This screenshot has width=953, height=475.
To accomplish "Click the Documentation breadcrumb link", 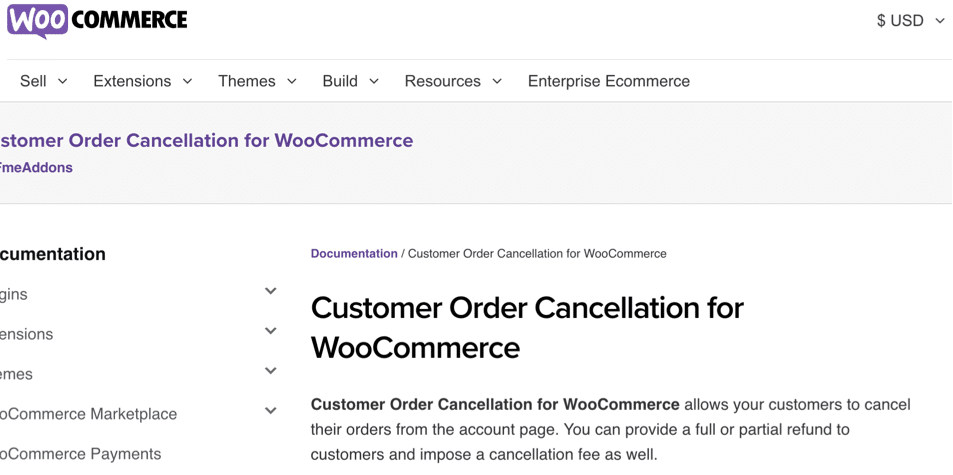I will coord(354,253).
